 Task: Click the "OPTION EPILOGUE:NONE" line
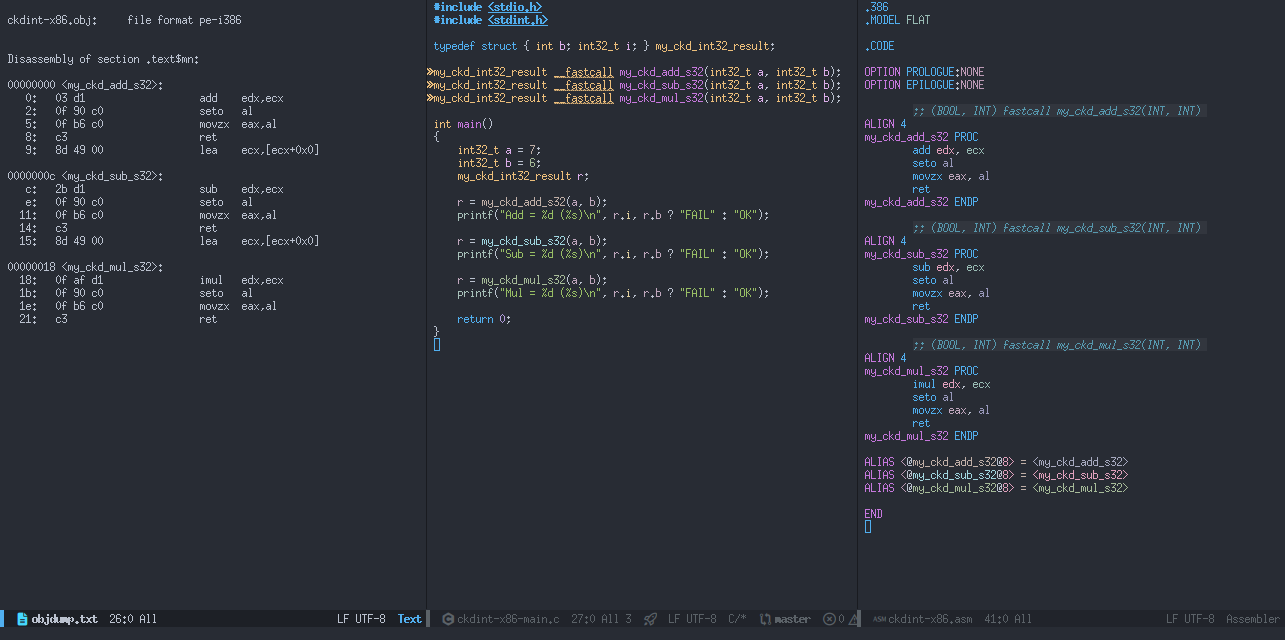924,85
